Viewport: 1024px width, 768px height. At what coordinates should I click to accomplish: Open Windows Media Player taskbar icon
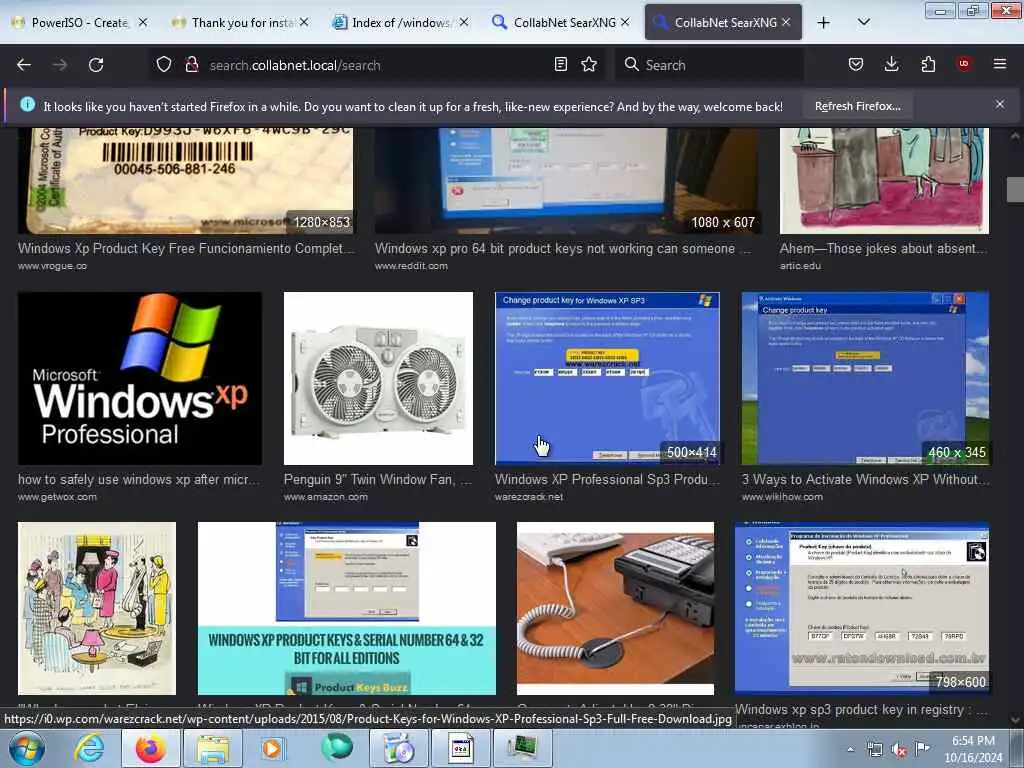coord(272,748)
